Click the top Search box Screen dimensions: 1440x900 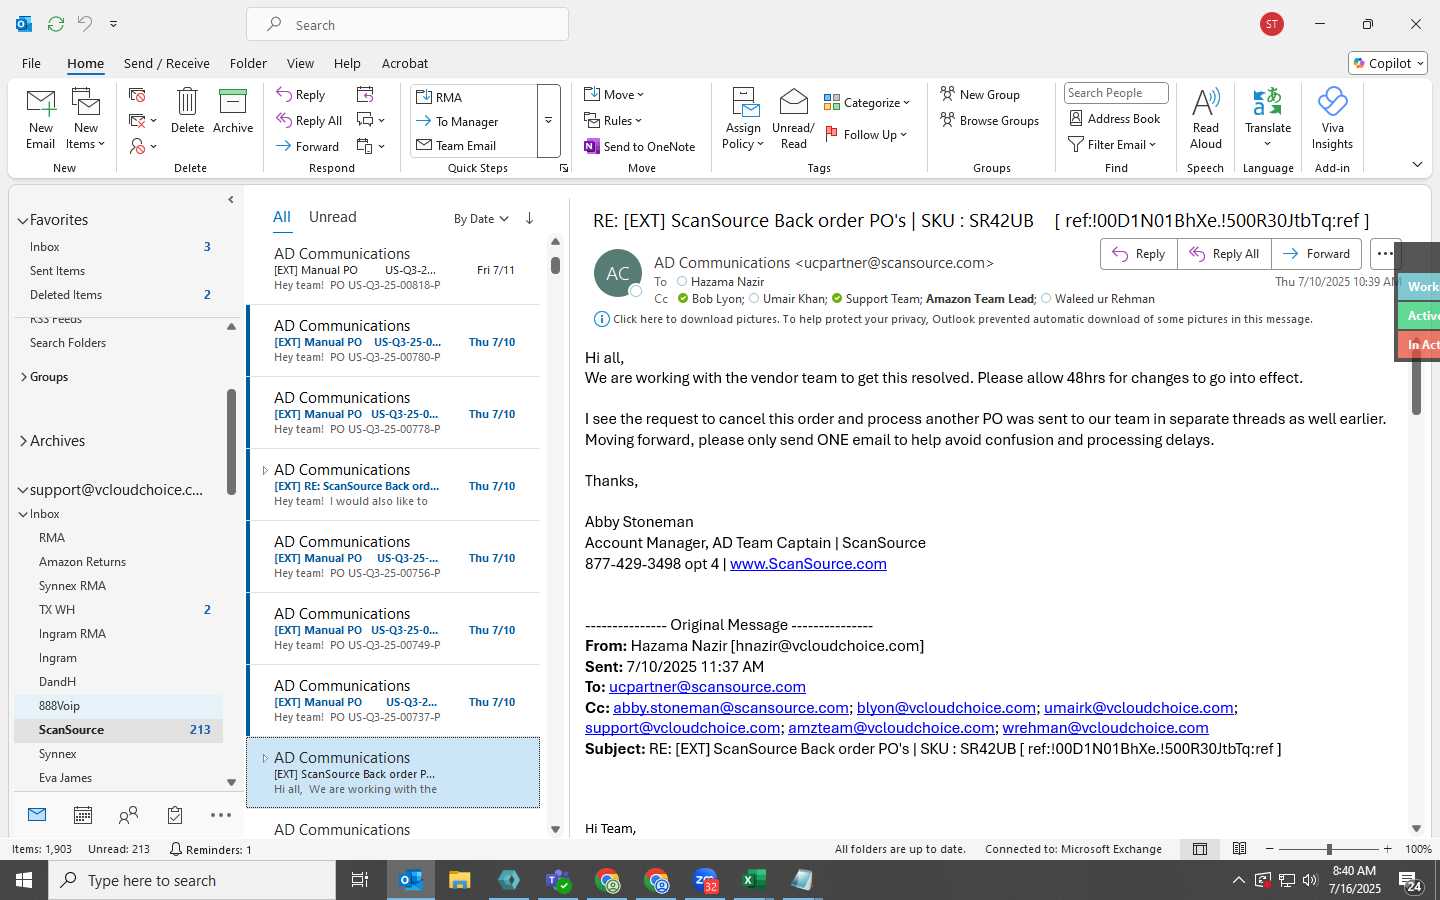(407, 24)
